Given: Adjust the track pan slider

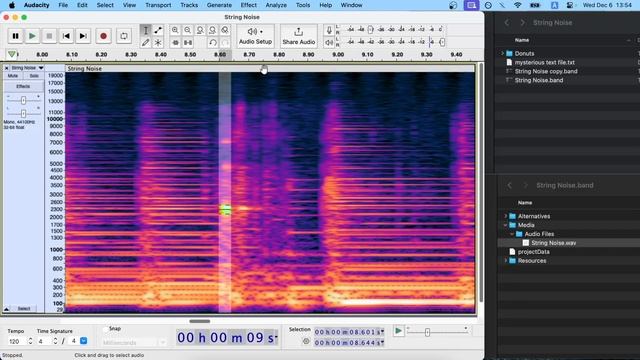Looking at the screenshot, I should pyautogui.click(x=23, y=113).
